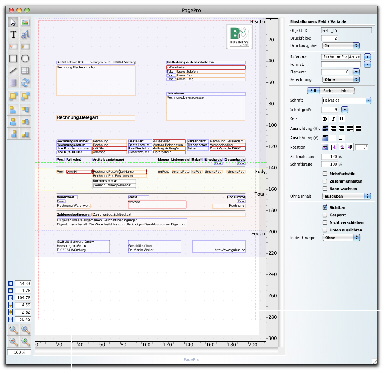Screen dimensions: 389x374
Task: Set horizontal alignment to right
Action: click(342, 128)
